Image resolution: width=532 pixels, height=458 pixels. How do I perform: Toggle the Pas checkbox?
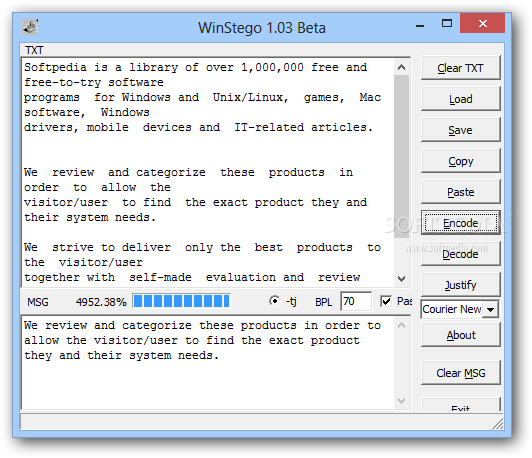pos(386,301)
